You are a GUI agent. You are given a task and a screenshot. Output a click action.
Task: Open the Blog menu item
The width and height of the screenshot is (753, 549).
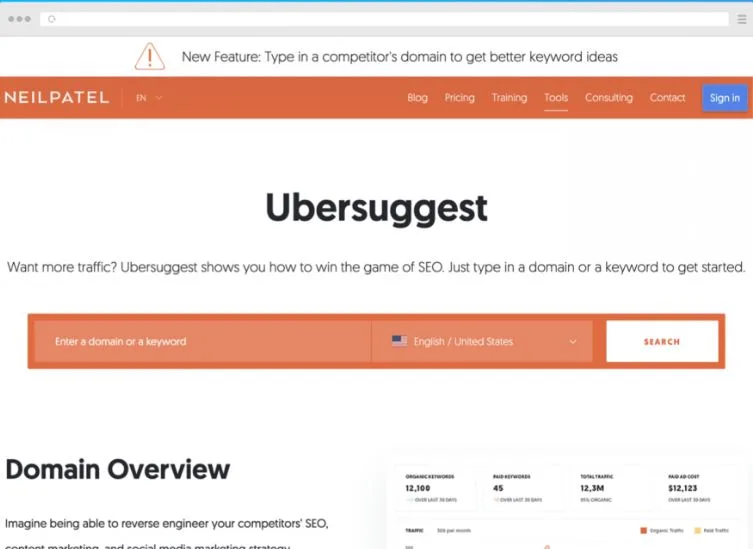tap(417, 98)
